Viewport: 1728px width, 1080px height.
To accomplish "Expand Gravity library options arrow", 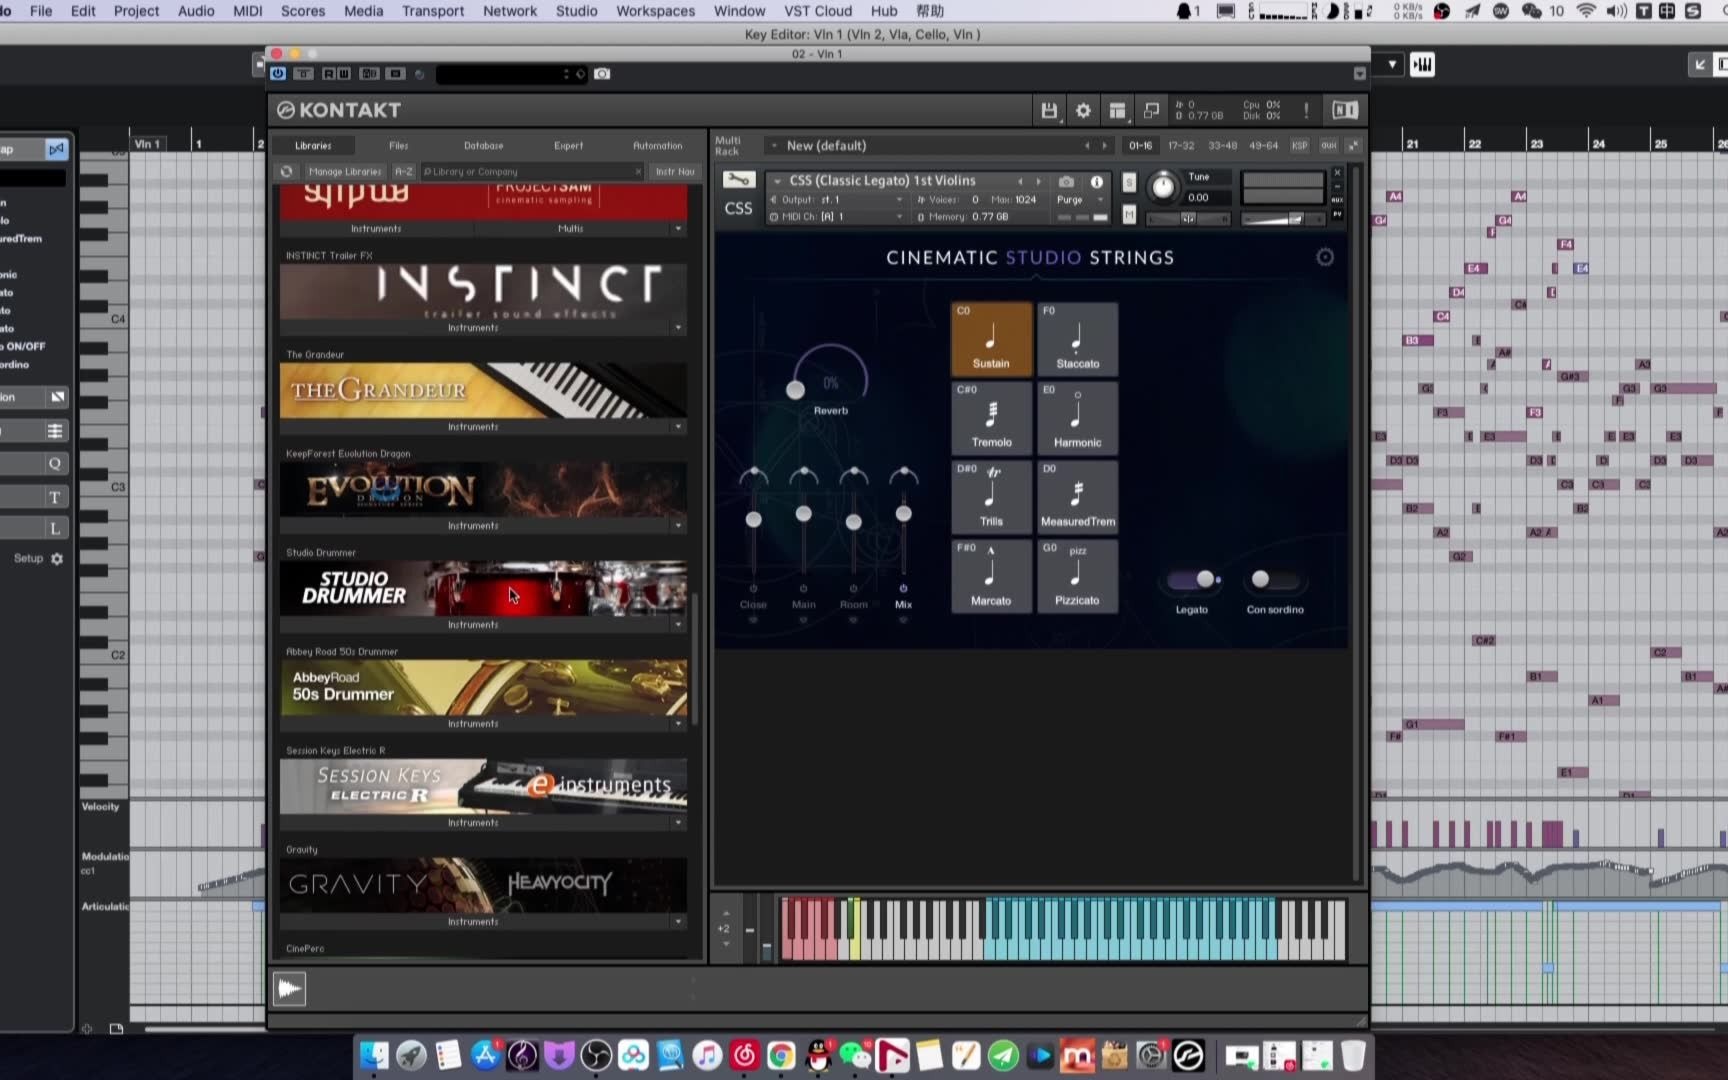I will point(678,922).
